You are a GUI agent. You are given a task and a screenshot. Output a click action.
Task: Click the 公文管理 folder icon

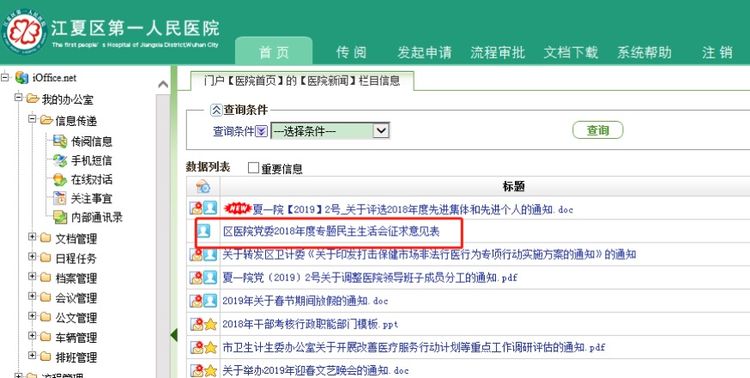pyautogui.click(x=45, y=317)
